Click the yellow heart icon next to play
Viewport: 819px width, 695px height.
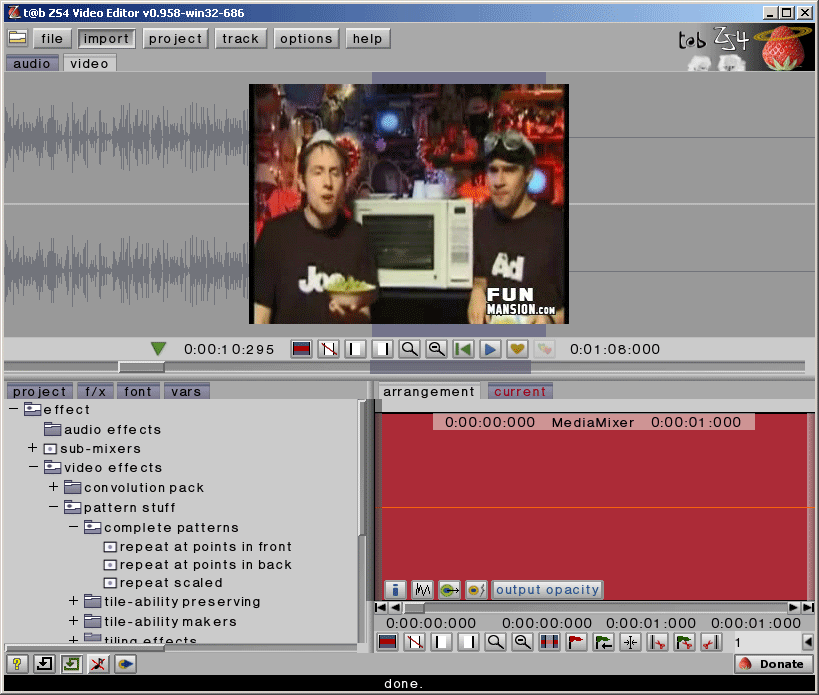517,349
